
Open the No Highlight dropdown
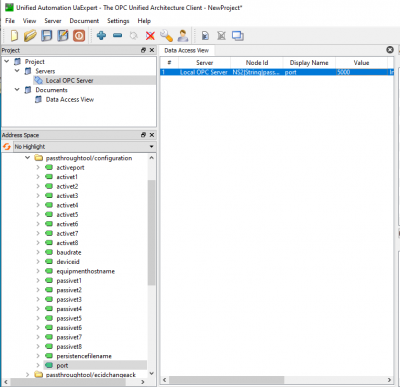point(84,147)
